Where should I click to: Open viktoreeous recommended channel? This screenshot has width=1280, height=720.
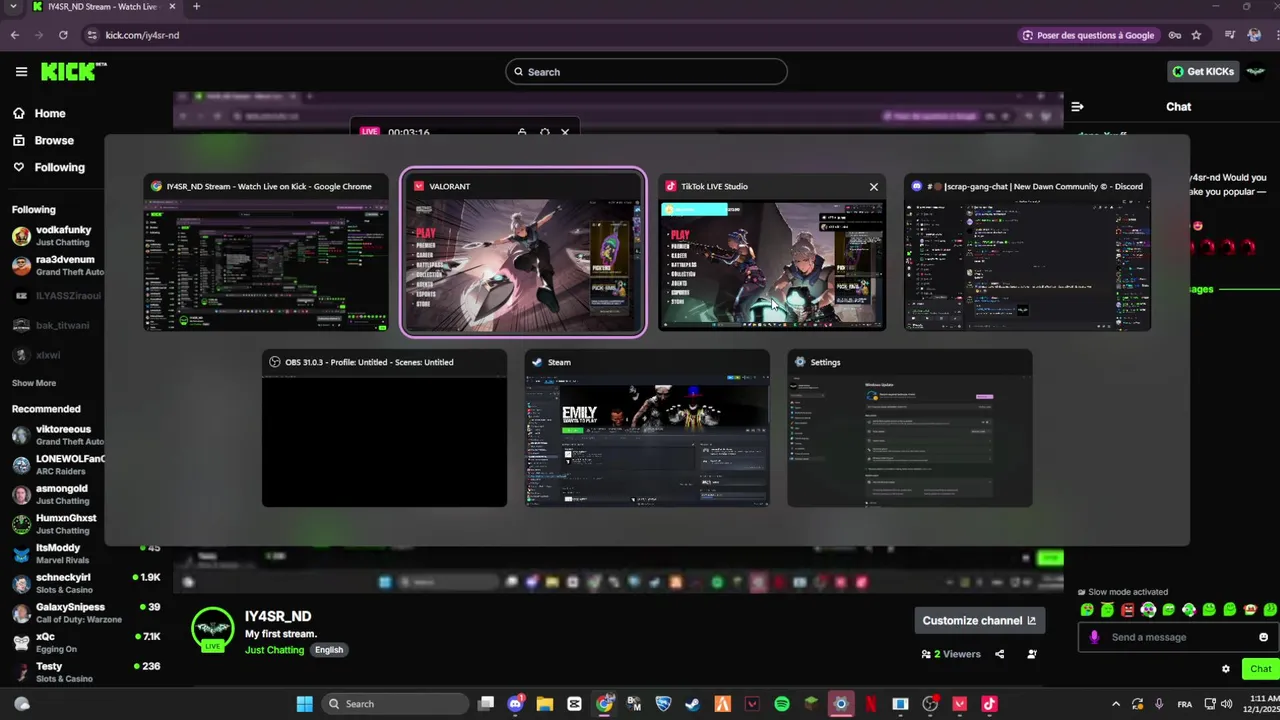tap(58, 435)
